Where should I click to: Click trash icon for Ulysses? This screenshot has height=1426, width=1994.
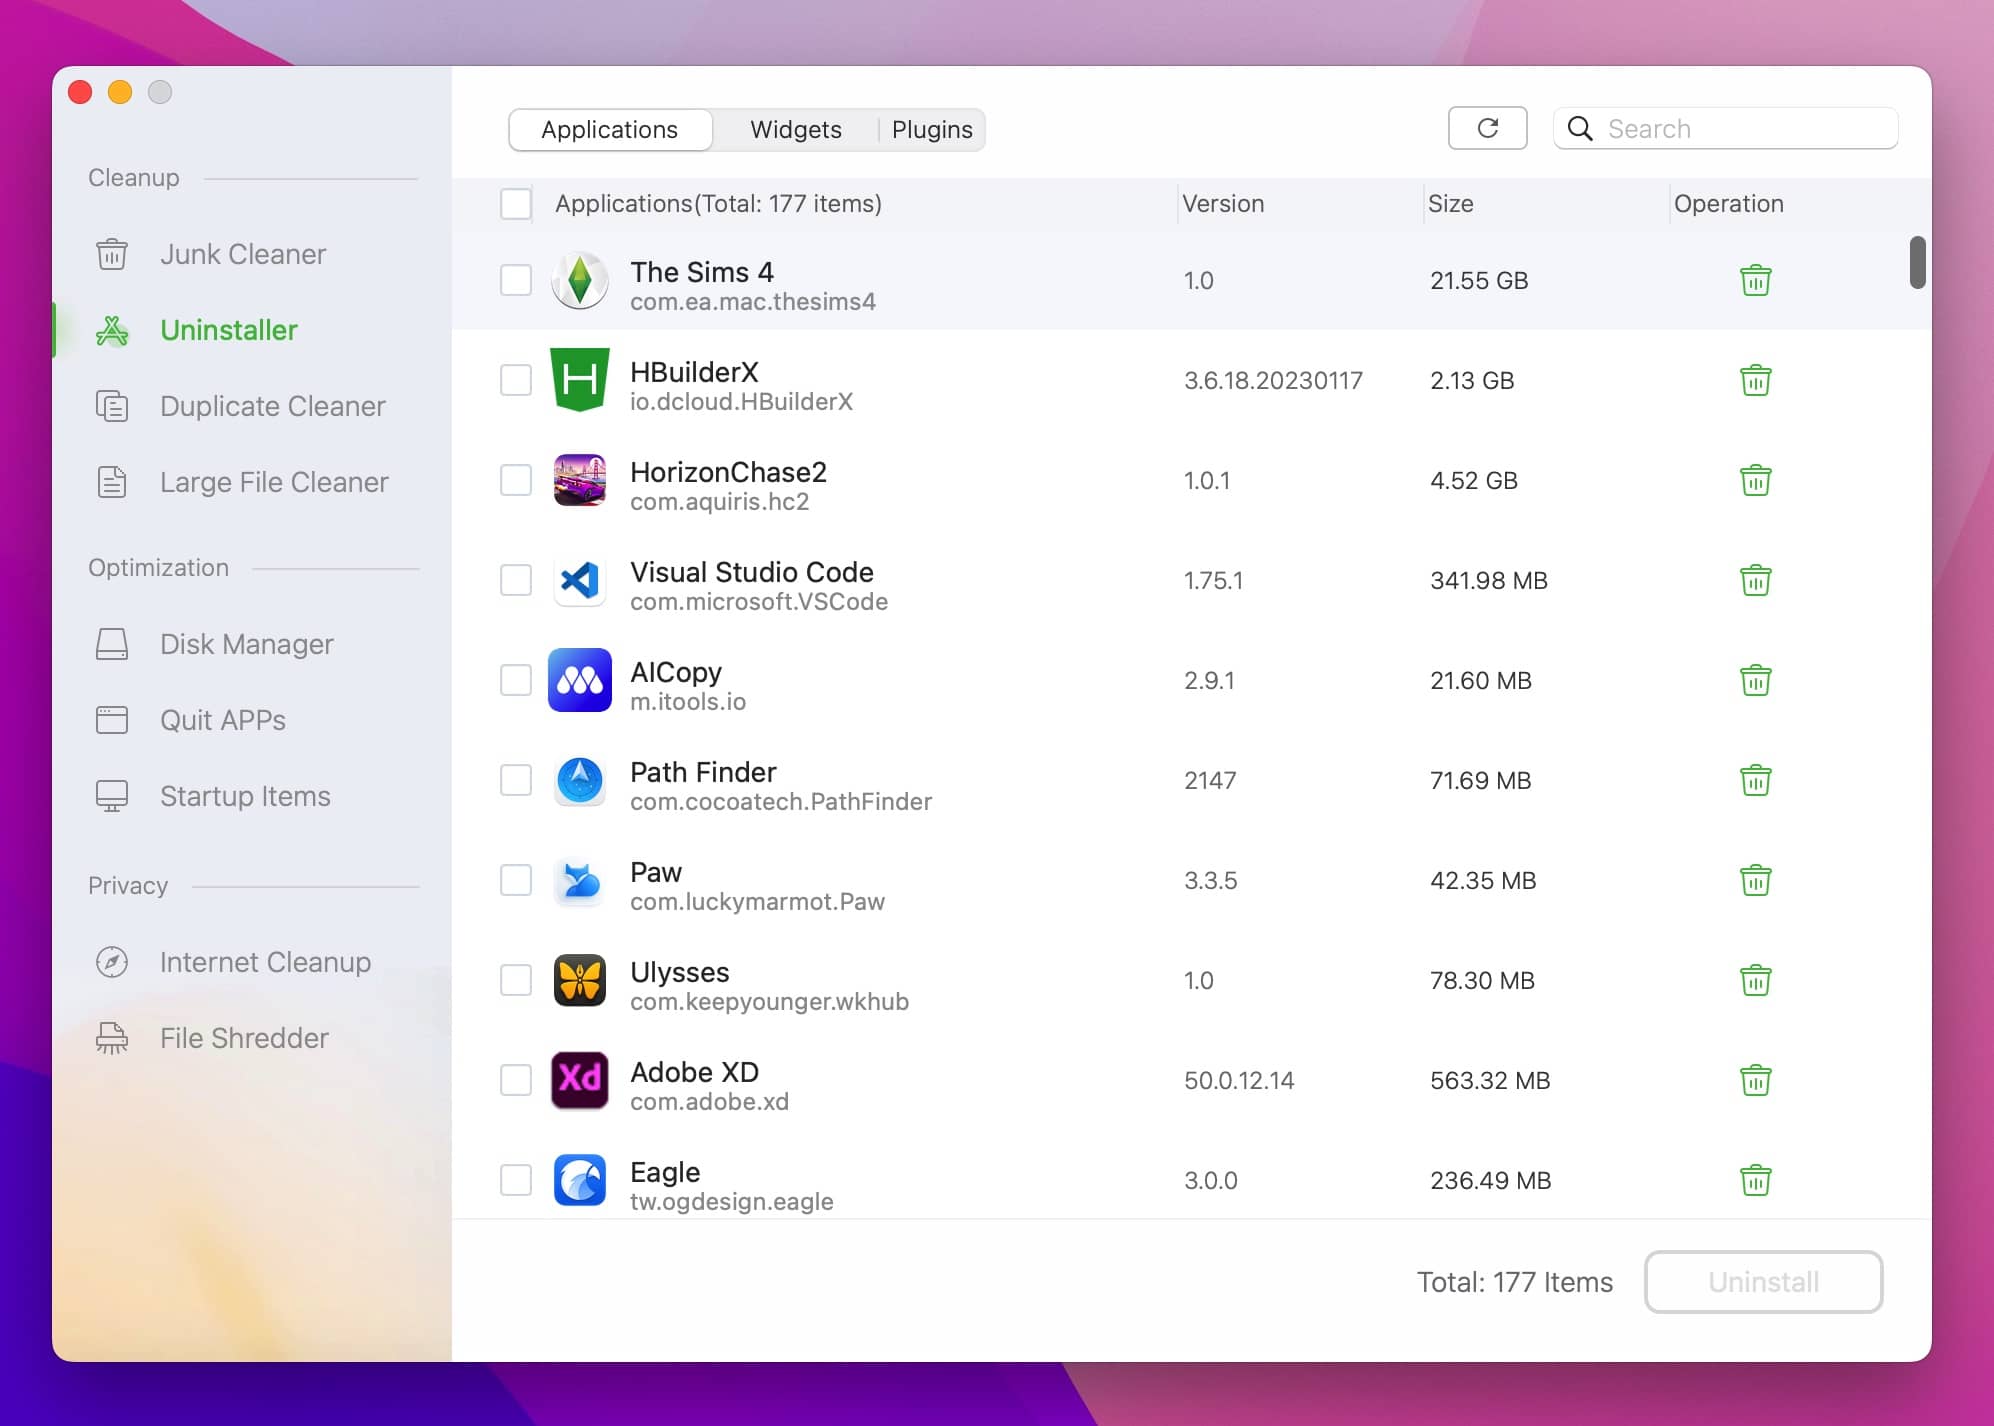[1755, 980]
